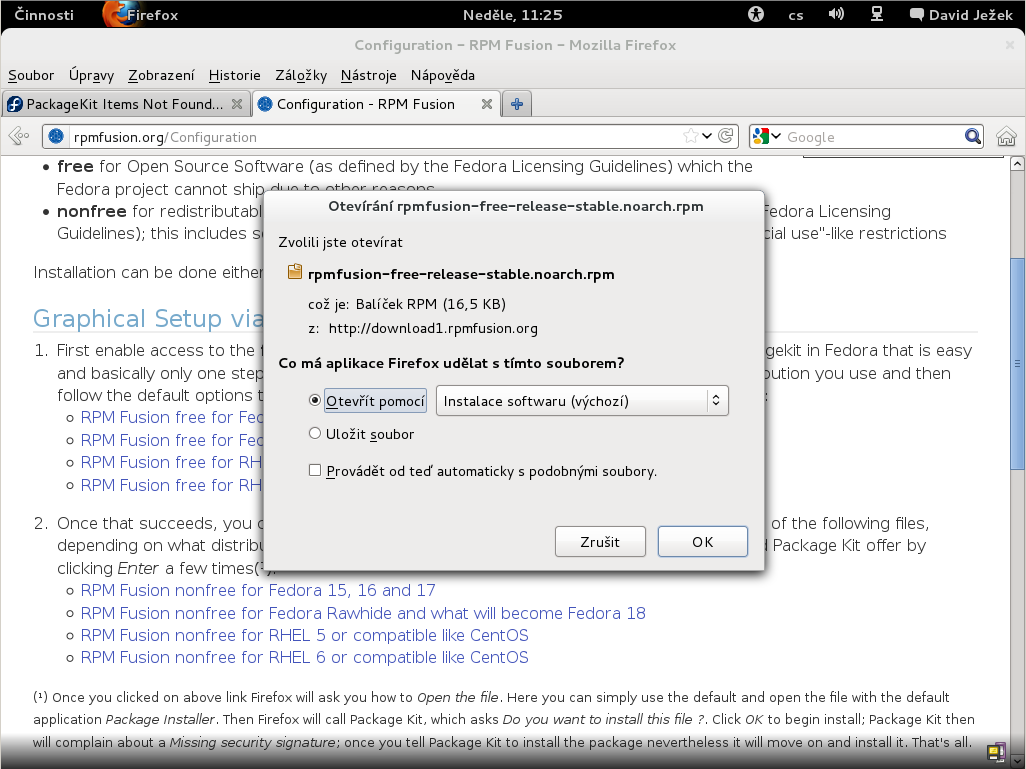Click the Zrušit button
Viewport: 1026px width, 769px height.
coord(600,542)
